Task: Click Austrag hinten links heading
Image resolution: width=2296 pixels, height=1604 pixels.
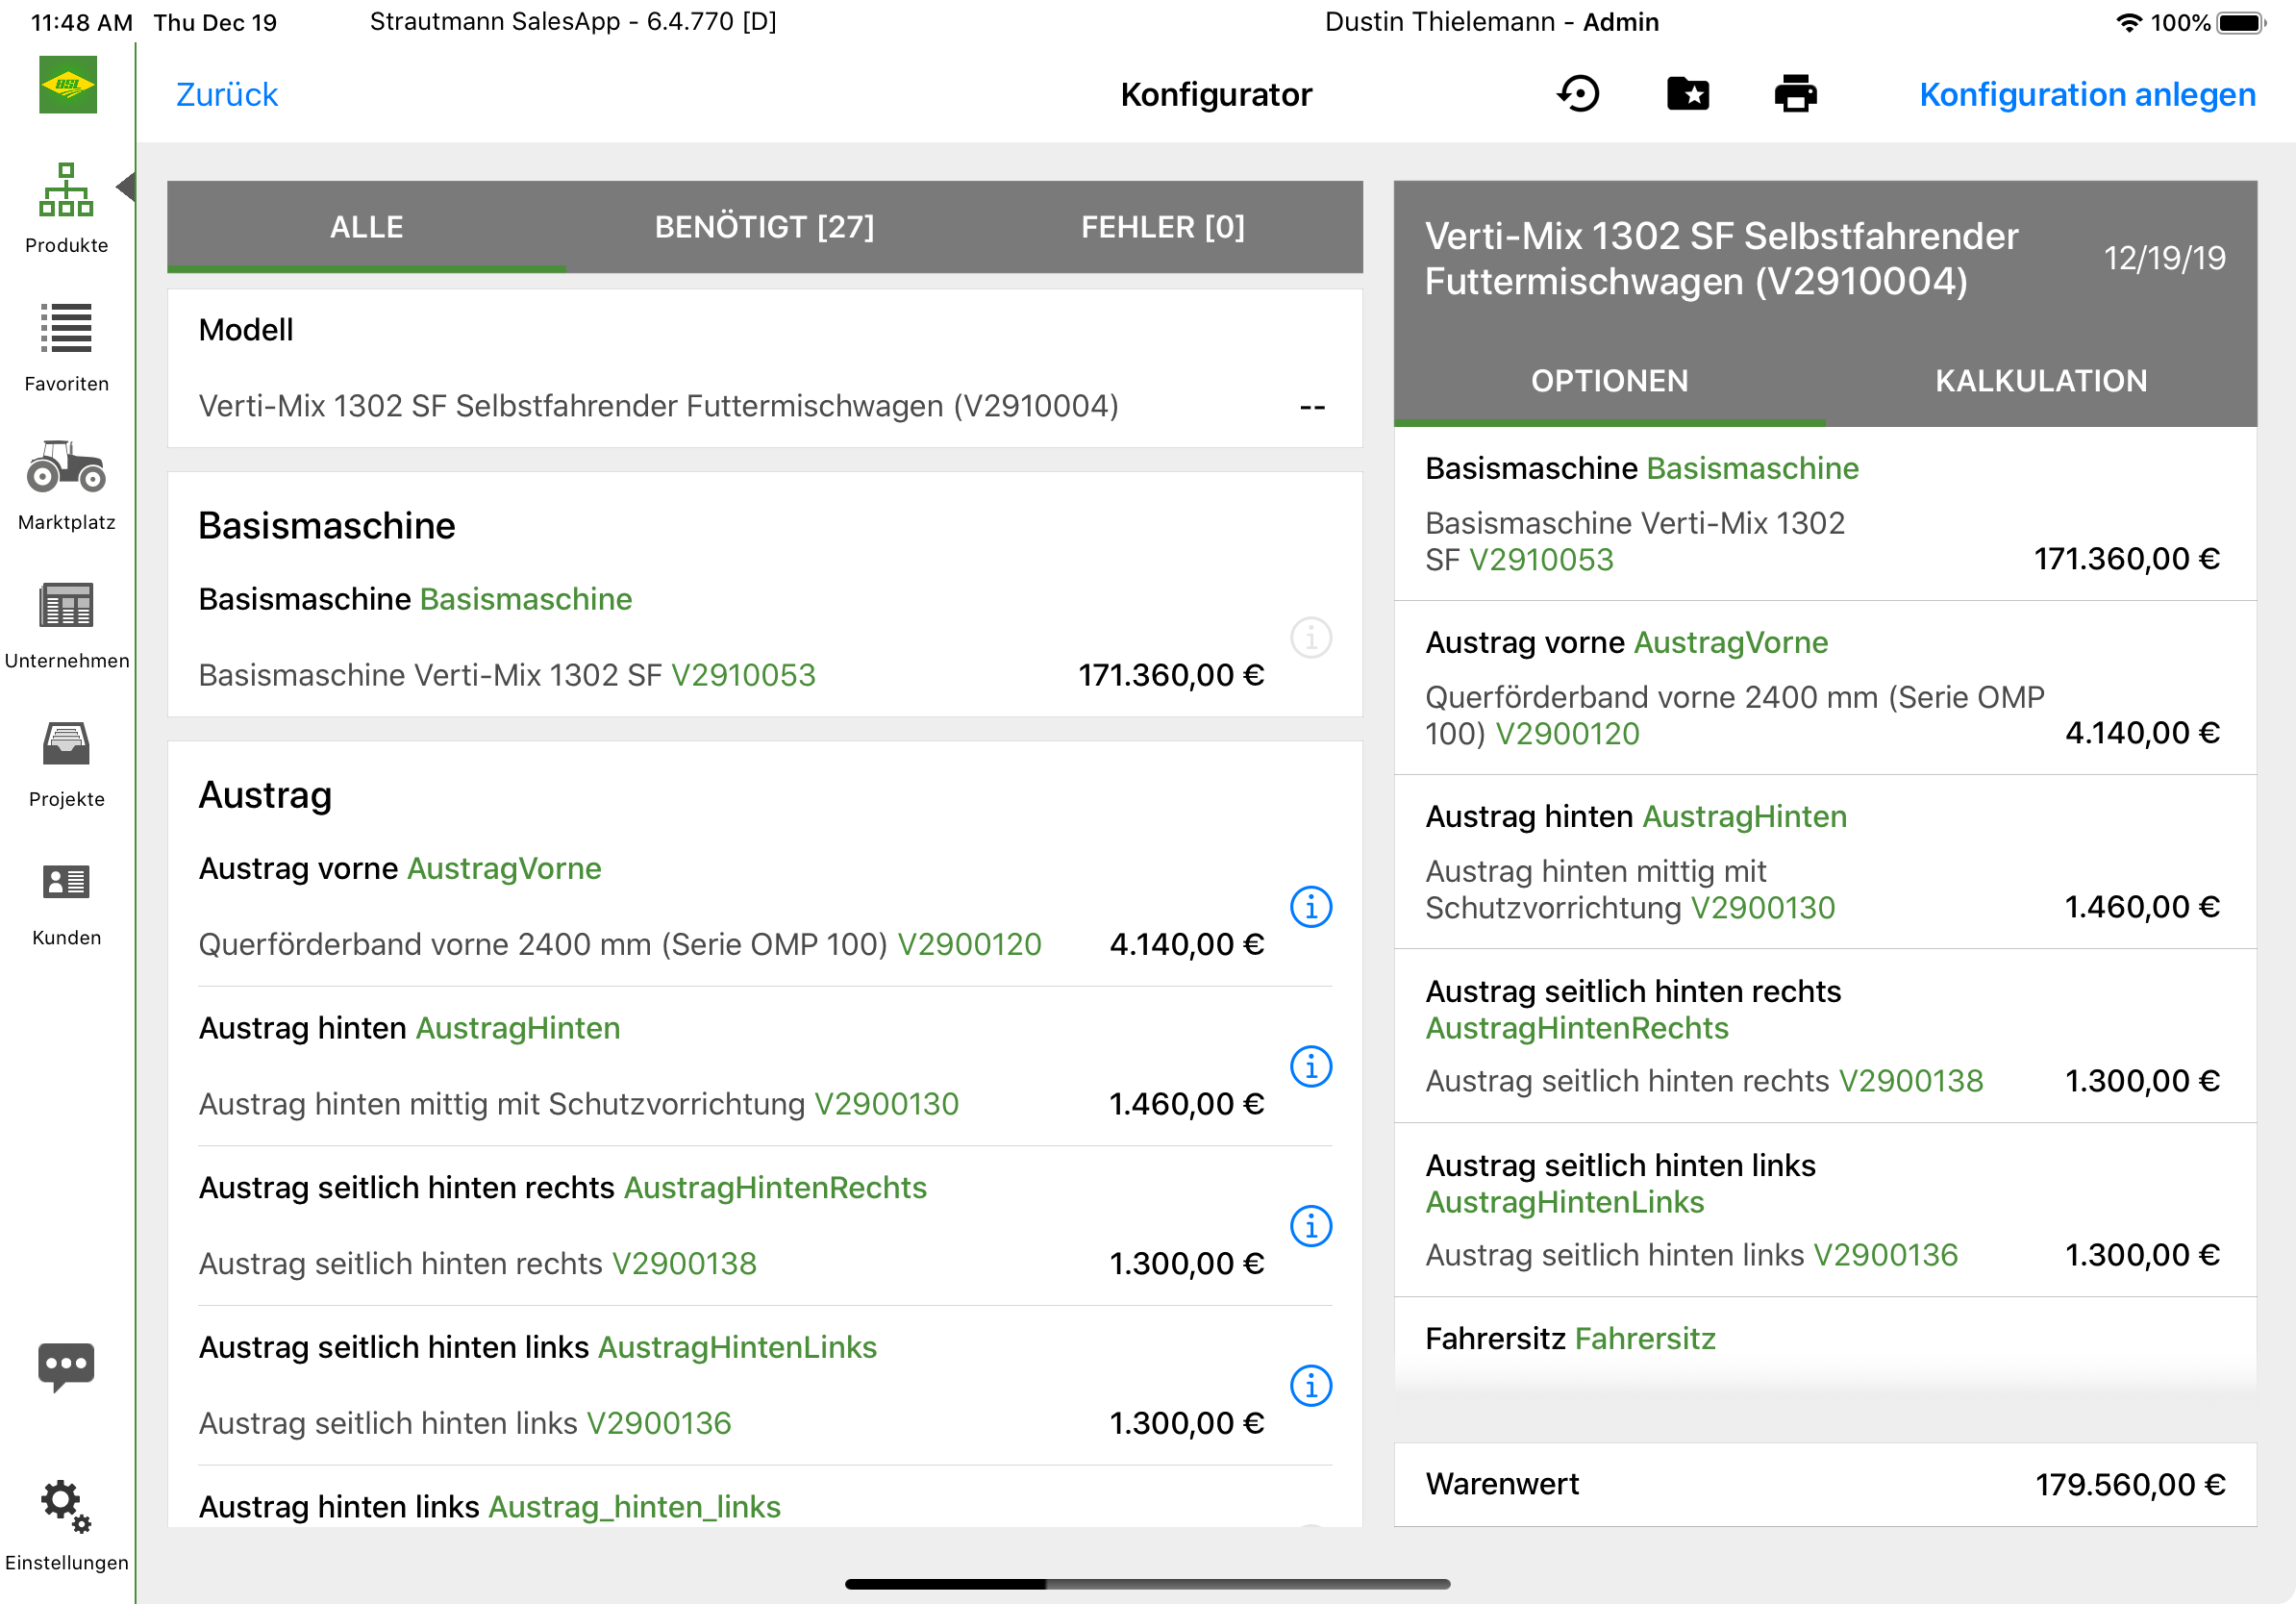Action: click(x=489, y=1506)
